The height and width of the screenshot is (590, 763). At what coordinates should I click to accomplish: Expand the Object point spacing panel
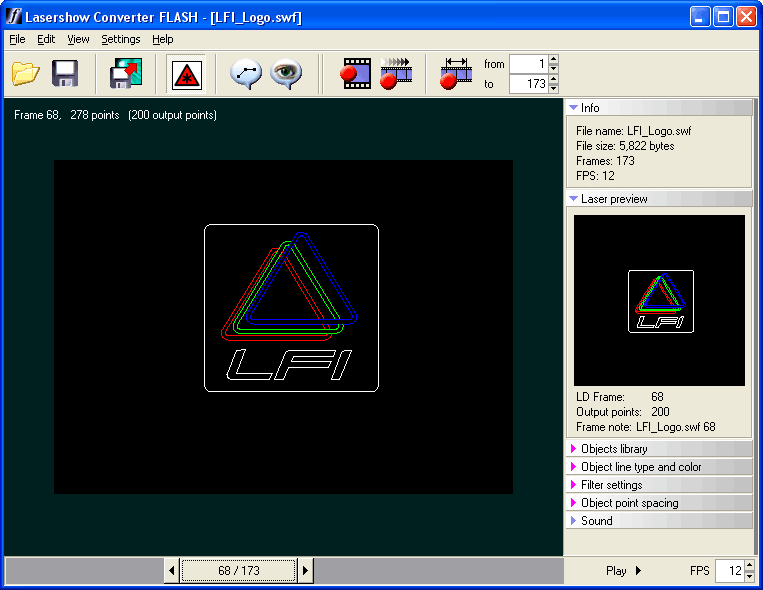click(659, 503)
